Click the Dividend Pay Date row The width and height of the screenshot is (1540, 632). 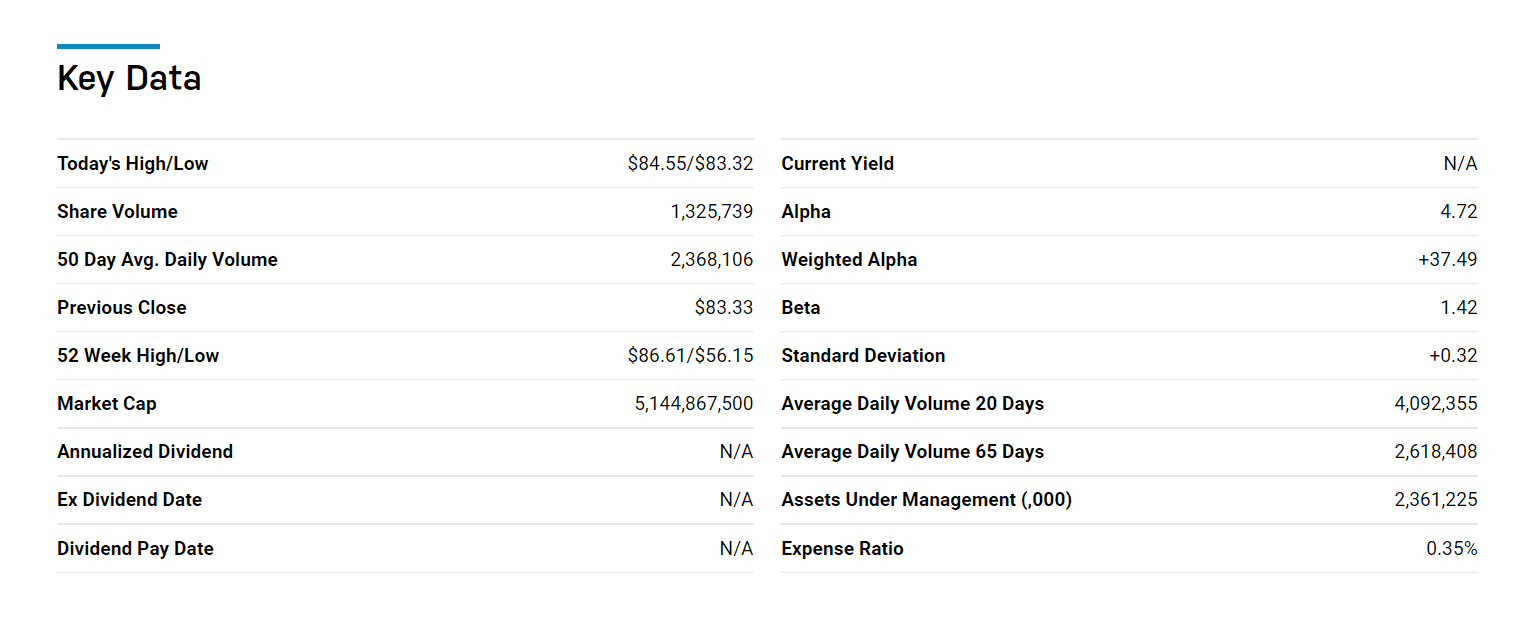pos(135,548)
